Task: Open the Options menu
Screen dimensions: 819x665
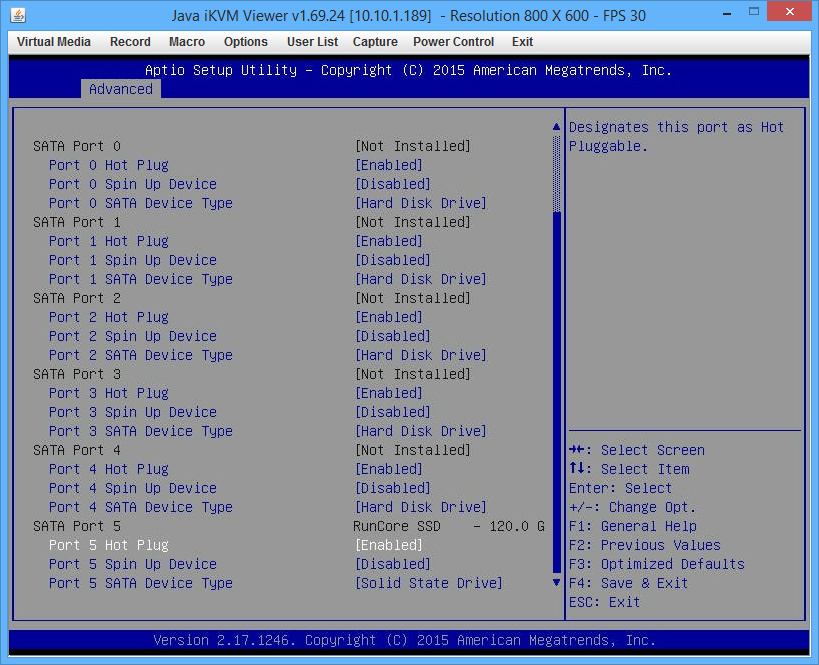Action: tap(245, 42)
